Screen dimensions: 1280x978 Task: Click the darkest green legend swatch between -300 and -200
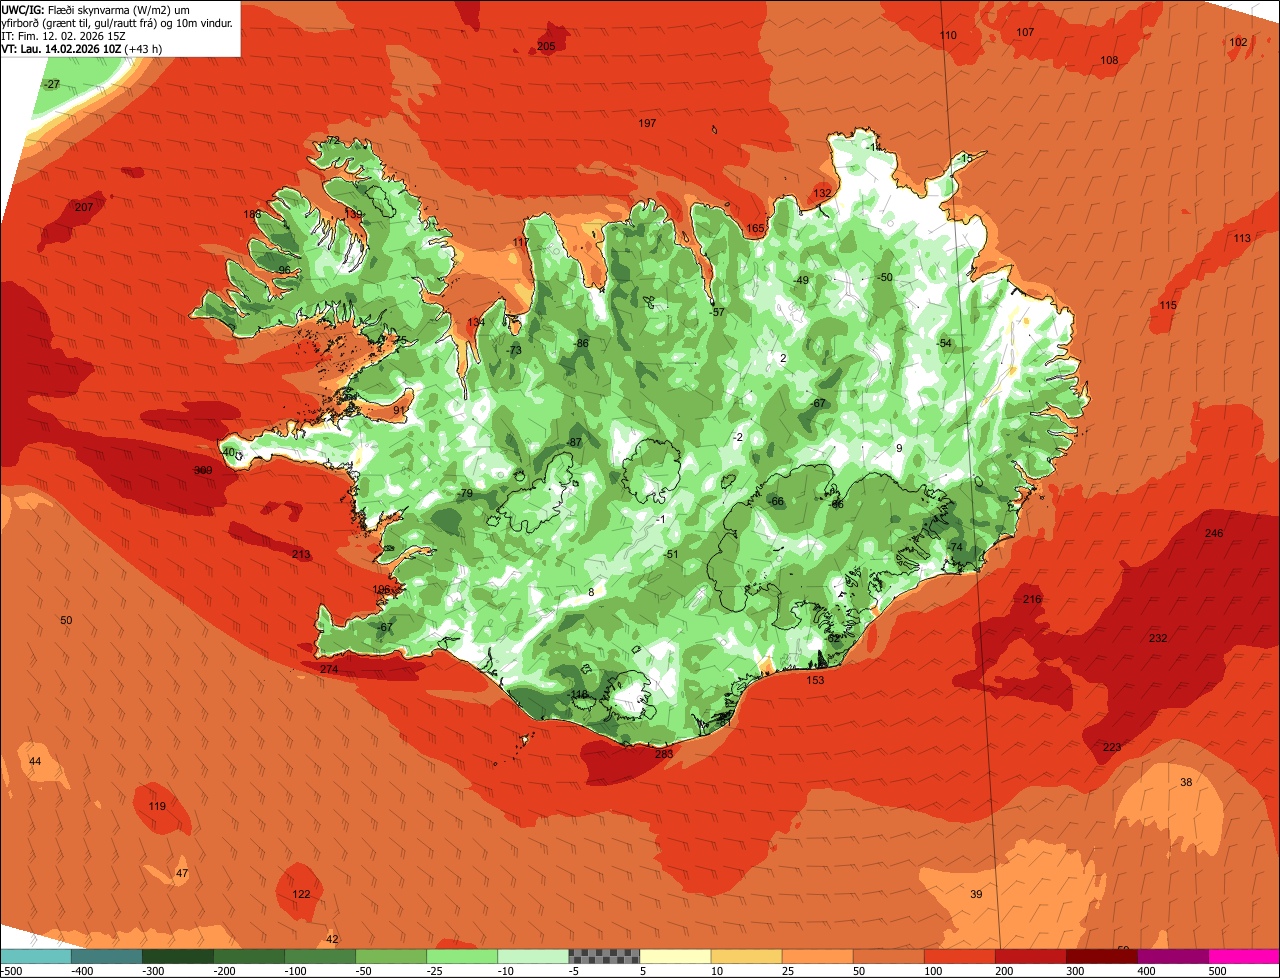[x=177, y=956]
